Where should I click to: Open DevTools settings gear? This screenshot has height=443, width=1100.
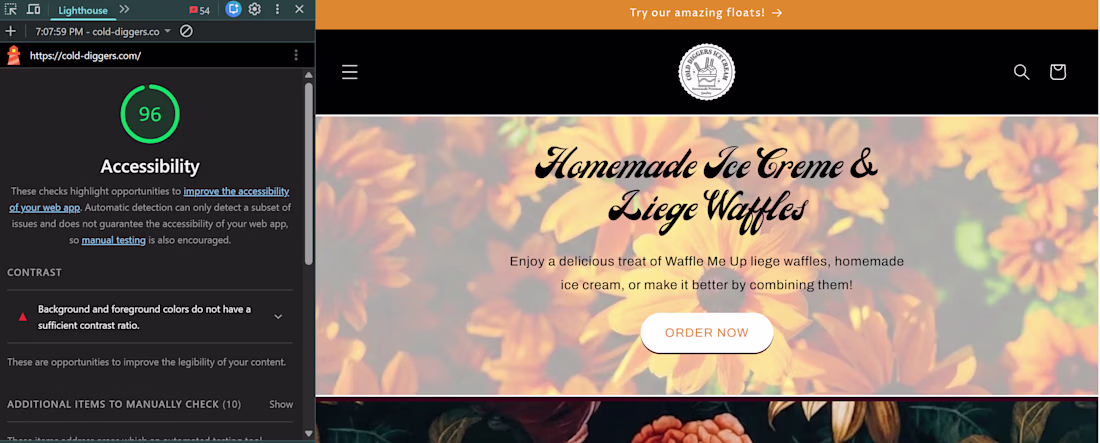tap(255, 10)
